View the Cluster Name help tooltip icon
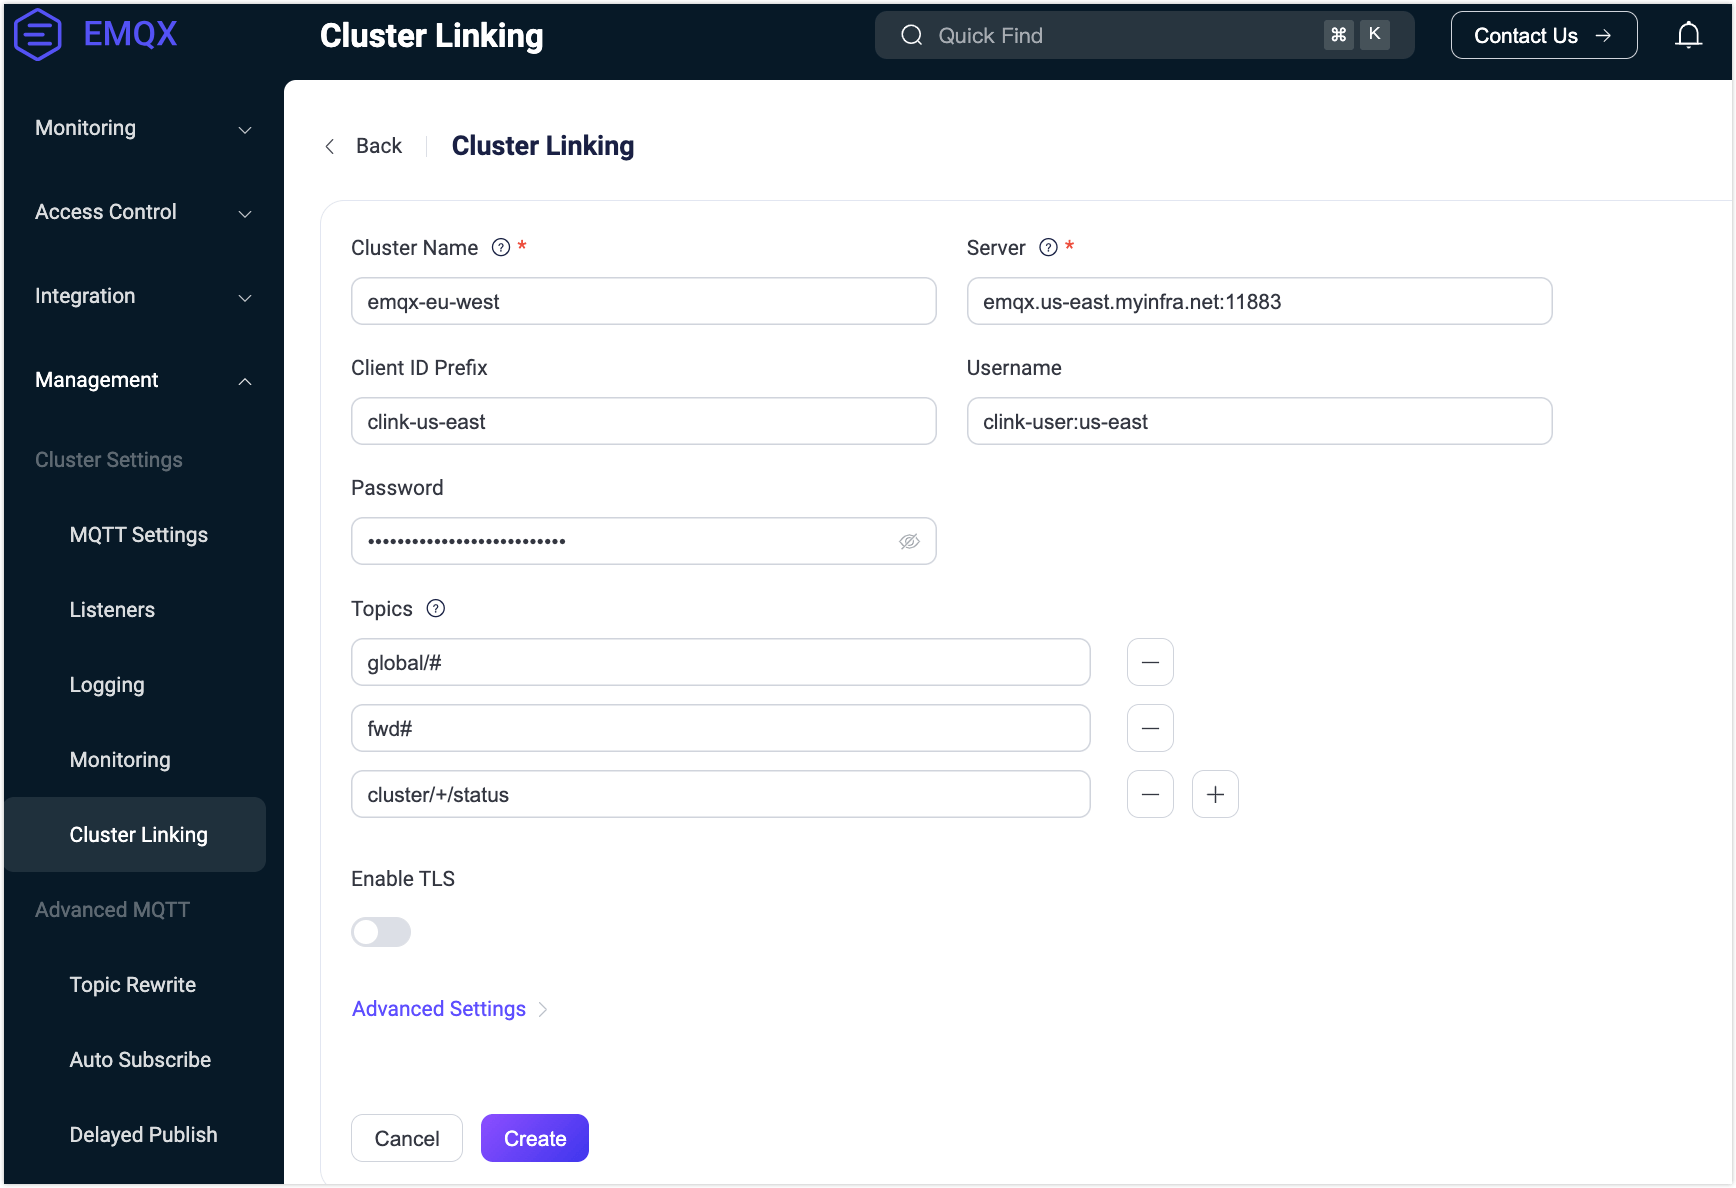This screenshot has width=1736, height=1188. click(x=500, y=247)
